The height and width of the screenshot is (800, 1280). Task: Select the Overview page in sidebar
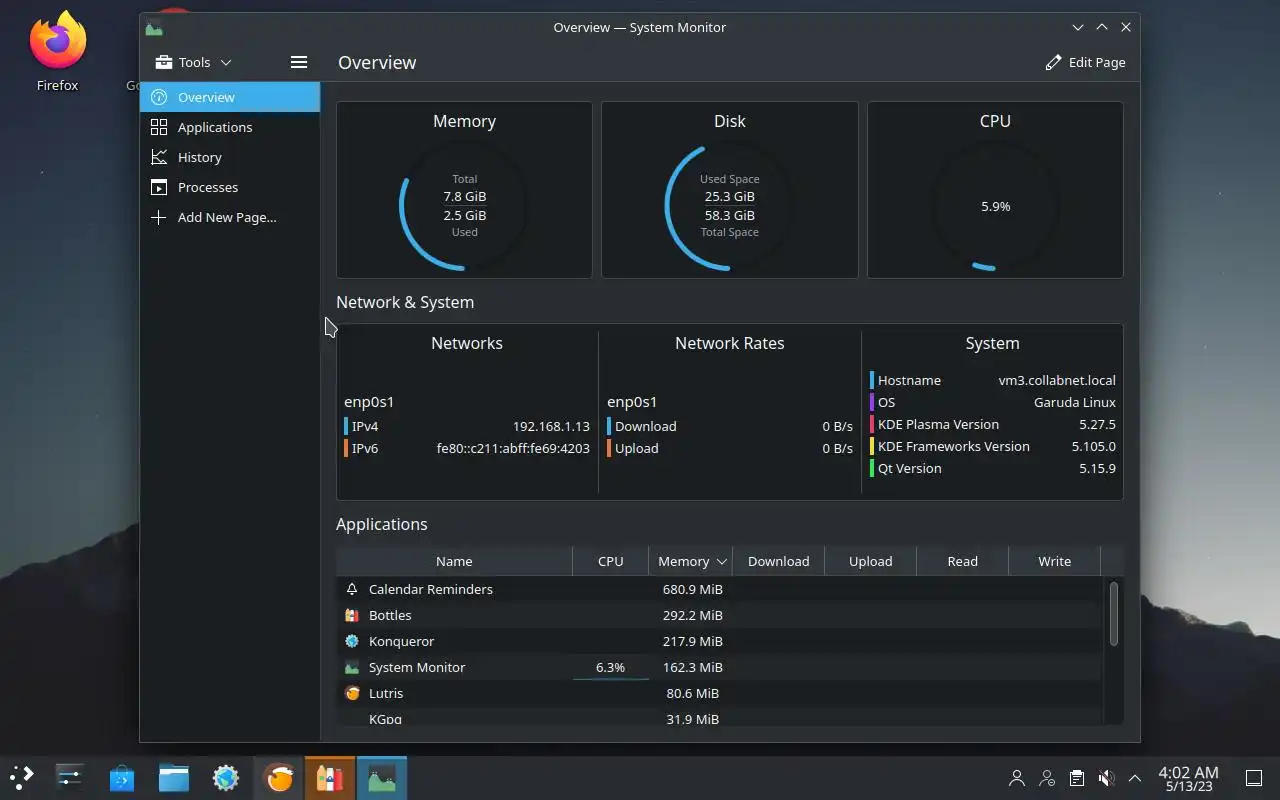click(230, 97)
